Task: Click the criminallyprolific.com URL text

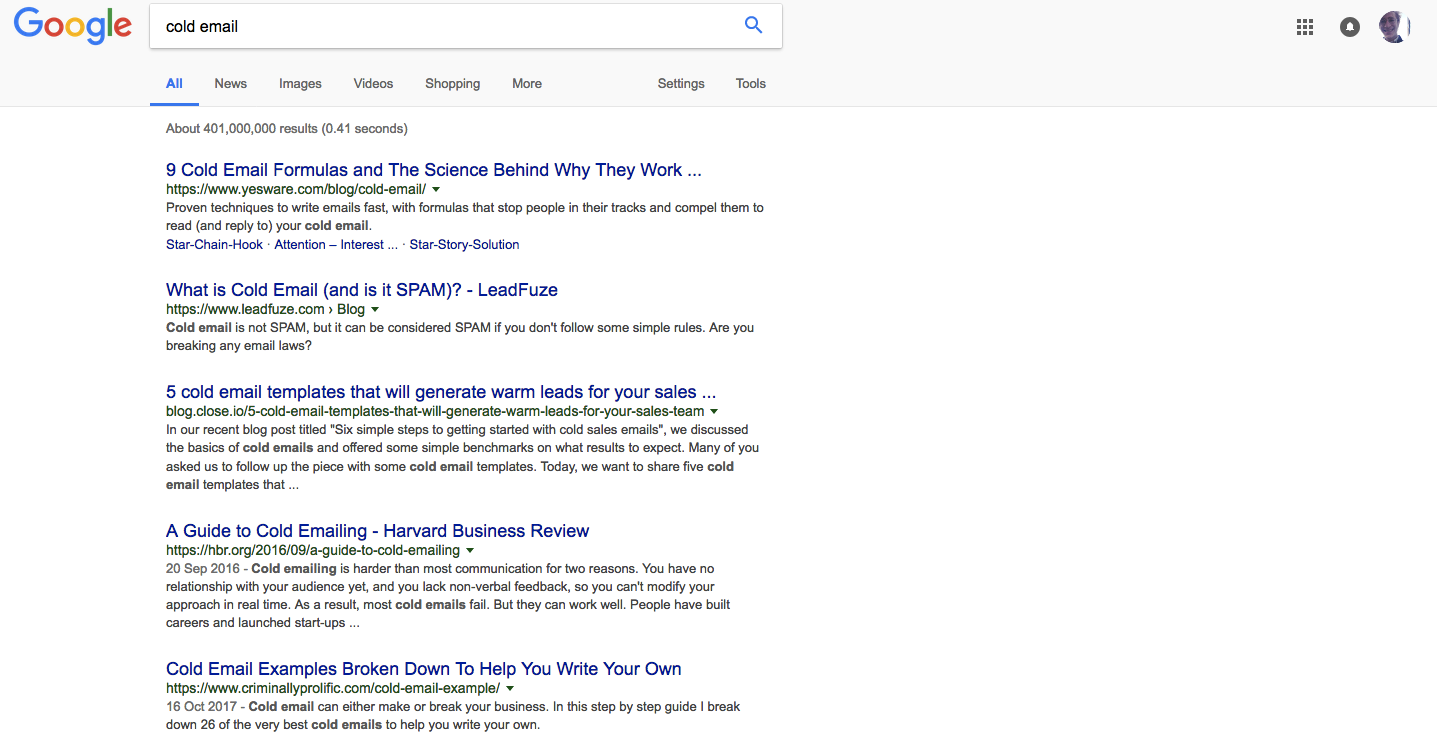Action: [x=333, y=688]
